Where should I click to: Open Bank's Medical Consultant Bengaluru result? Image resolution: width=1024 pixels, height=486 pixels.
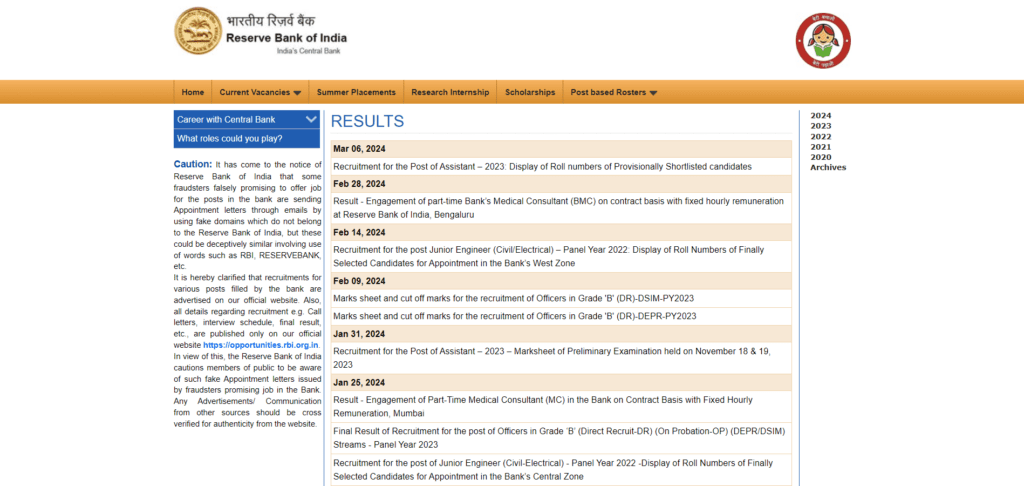coord(558,208)
